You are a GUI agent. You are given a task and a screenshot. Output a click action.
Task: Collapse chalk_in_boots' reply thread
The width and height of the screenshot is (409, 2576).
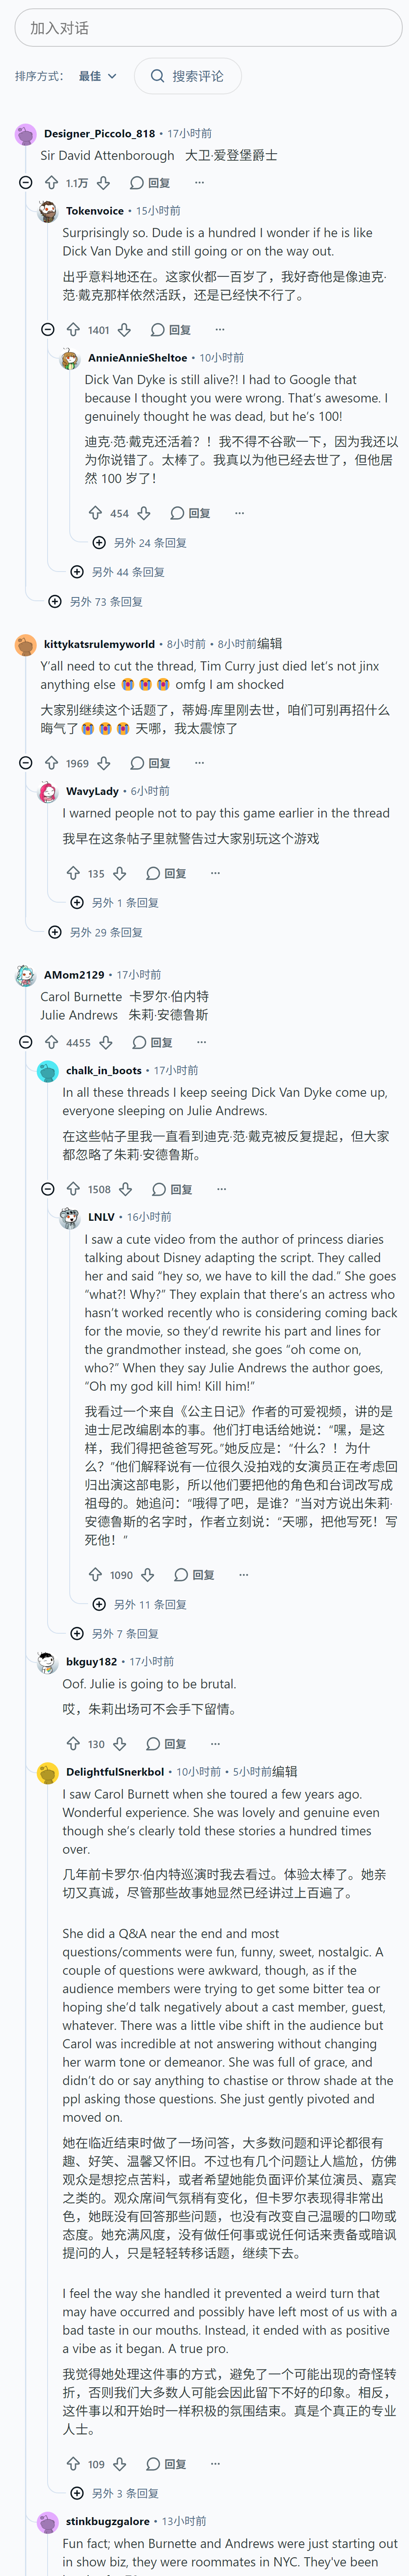(48, 1189)
